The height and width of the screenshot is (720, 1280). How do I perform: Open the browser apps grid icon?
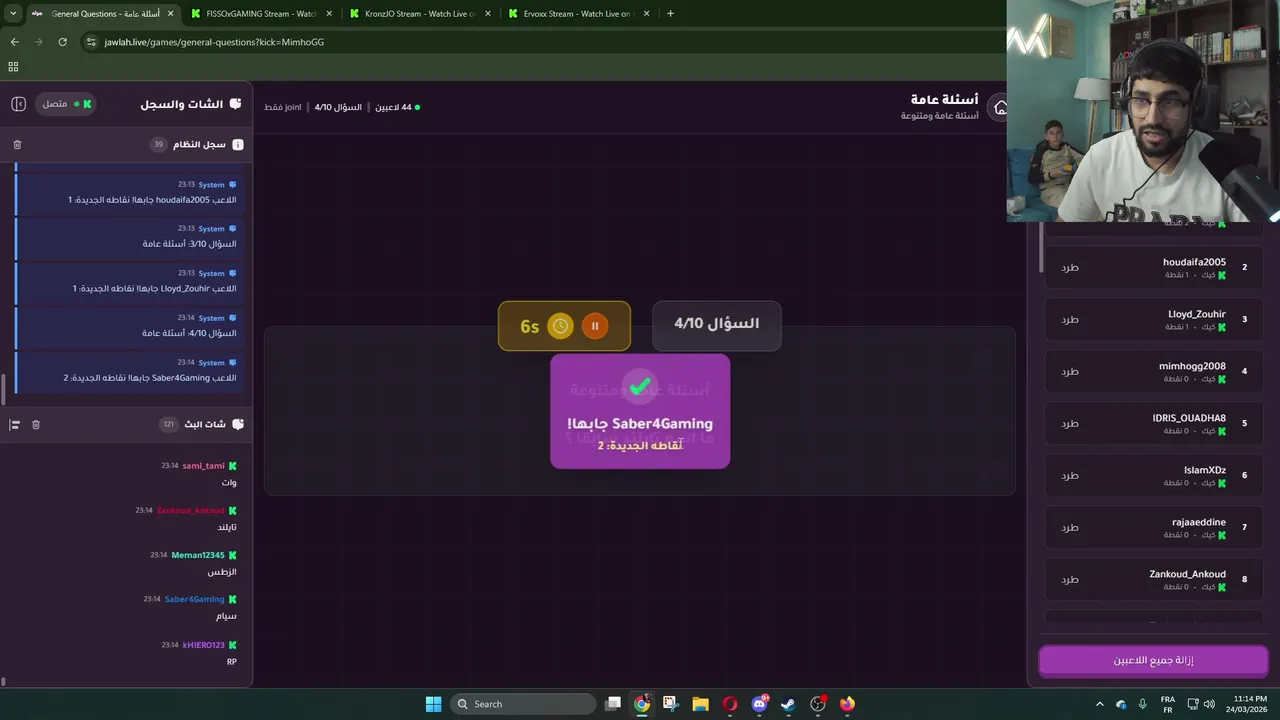coord(13,67)
